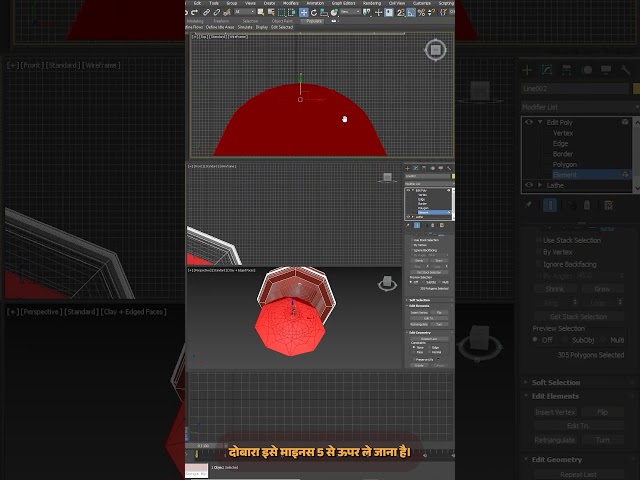Expand the Lathe modifier arrow in center stack
This screenshot has height=480, width=640.
tap(413, 217)
